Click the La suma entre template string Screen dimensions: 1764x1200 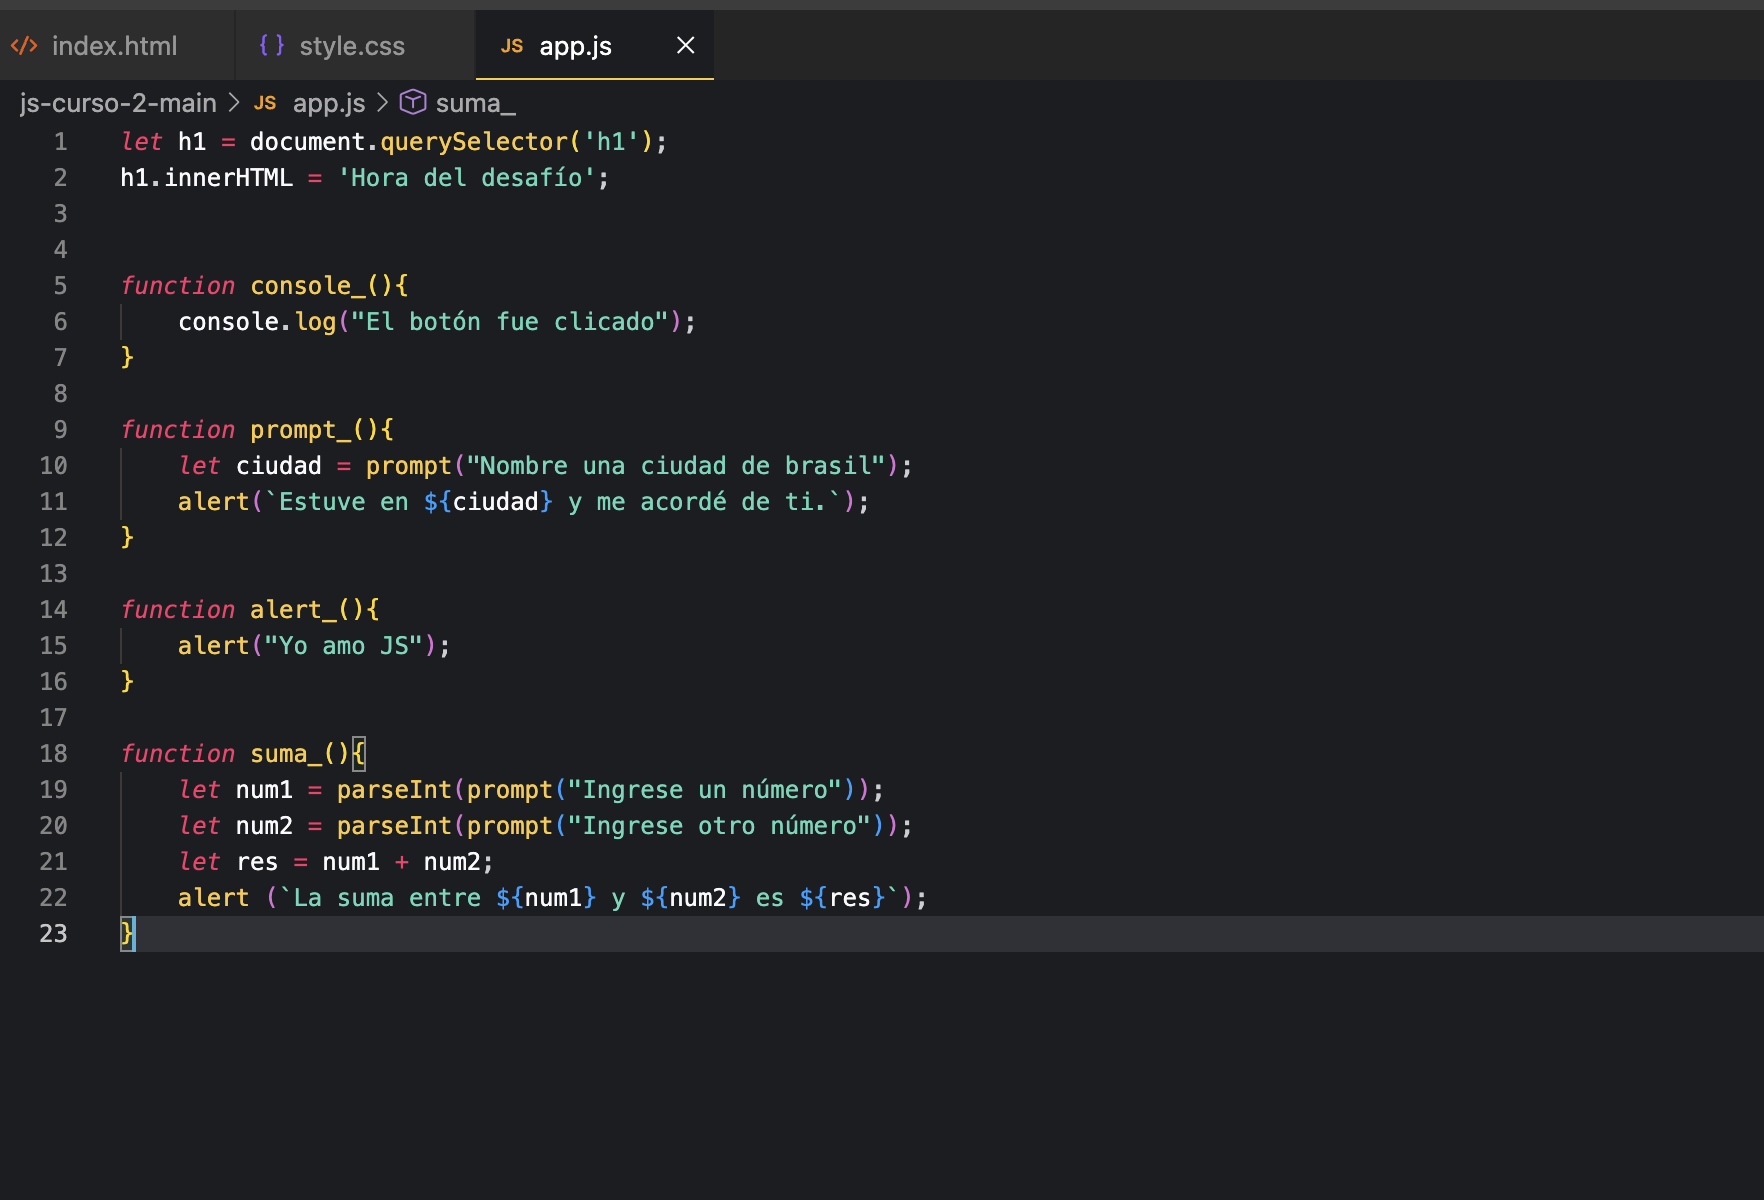tap(590, 898)
